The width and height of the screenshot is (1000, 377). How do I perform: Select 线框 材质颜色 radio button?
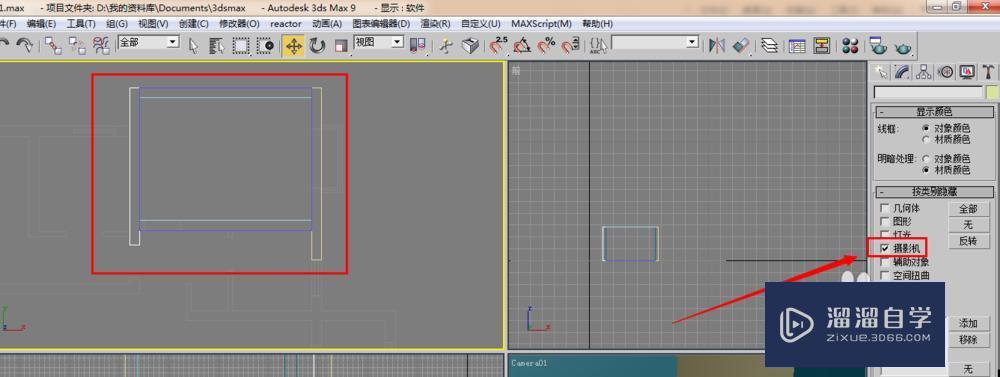[x=925, y=139]
